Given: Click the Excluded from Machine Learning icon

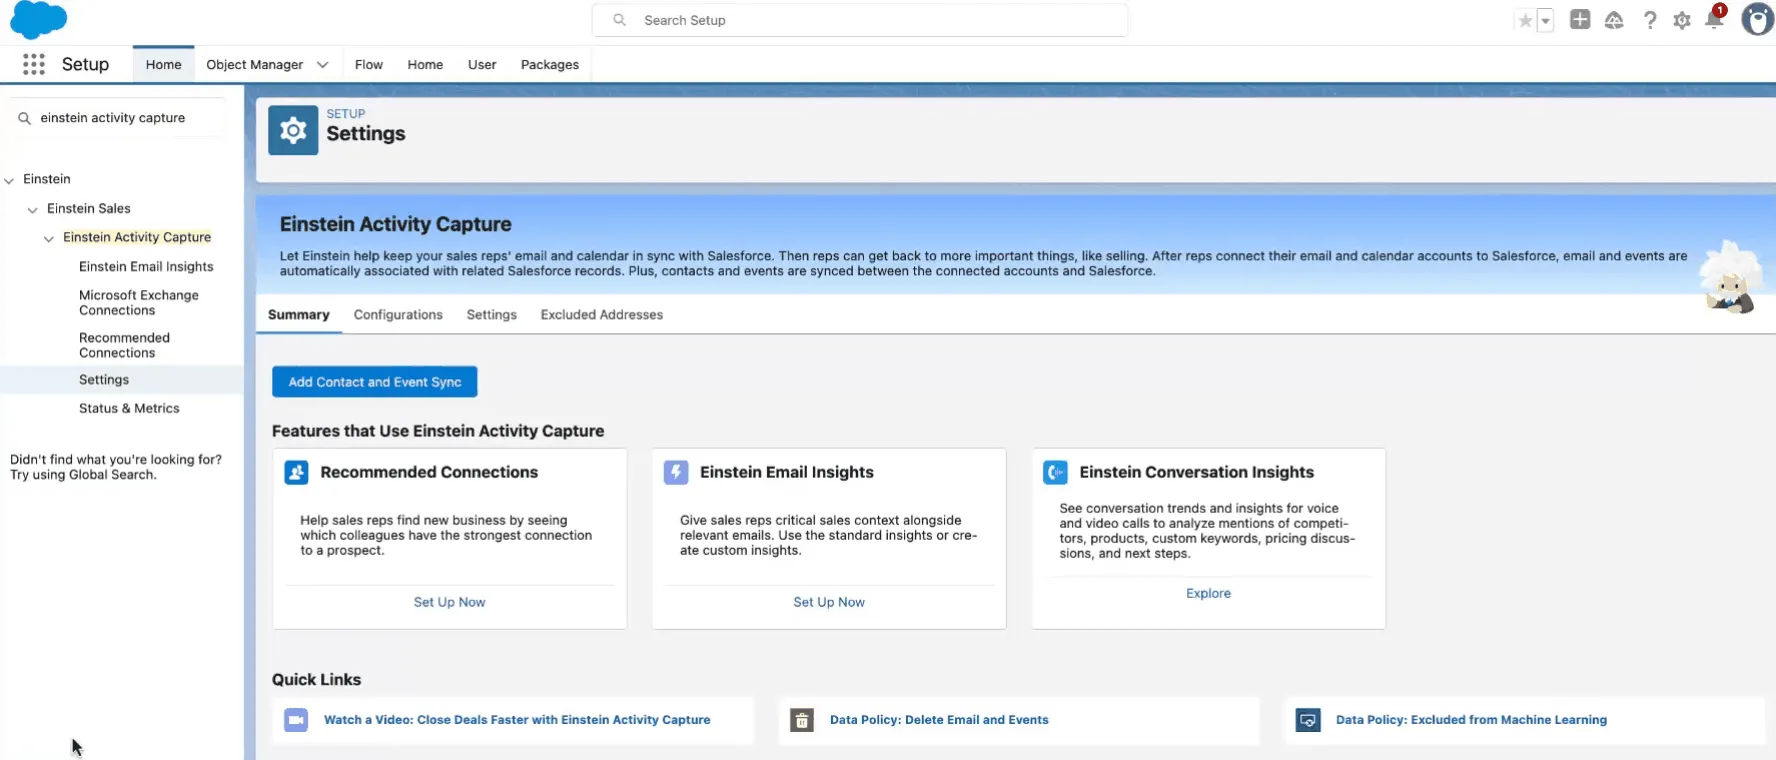Looking at the screenshot, I should point(1308,720).
